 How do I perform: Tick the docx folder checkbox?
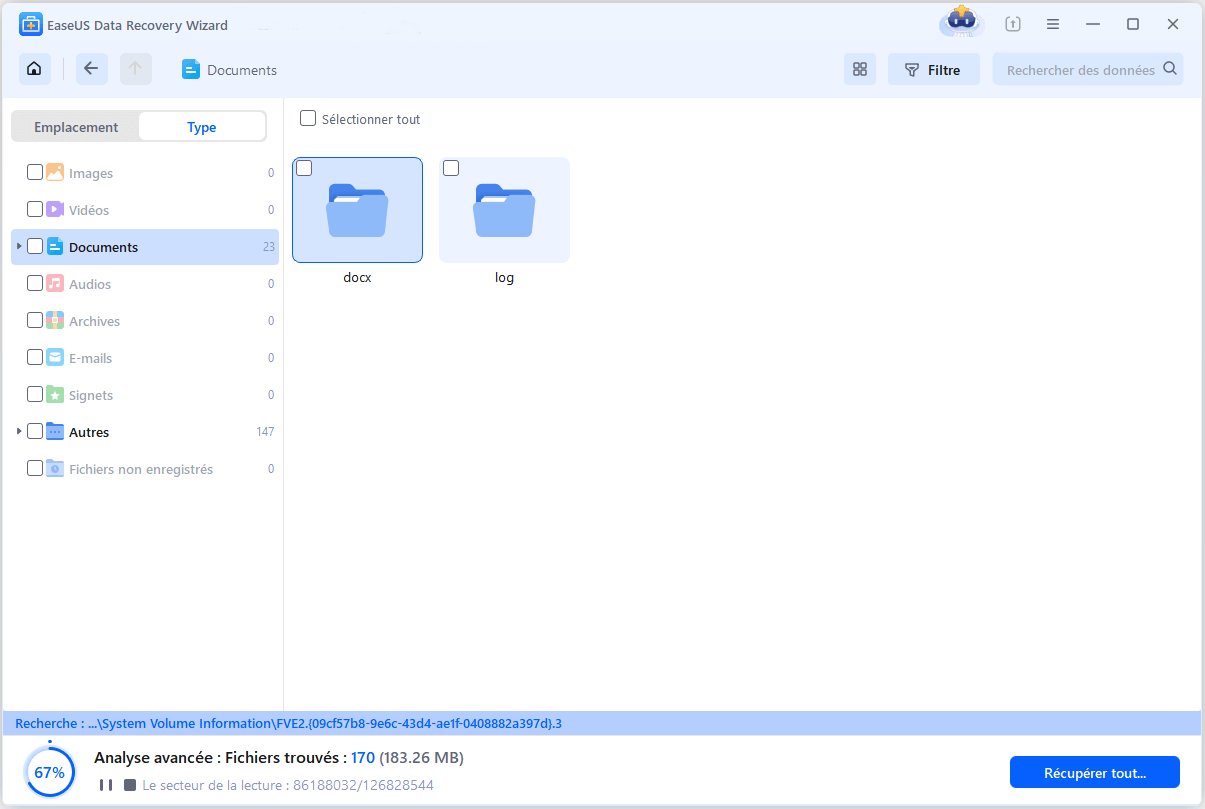pos(305,168)
